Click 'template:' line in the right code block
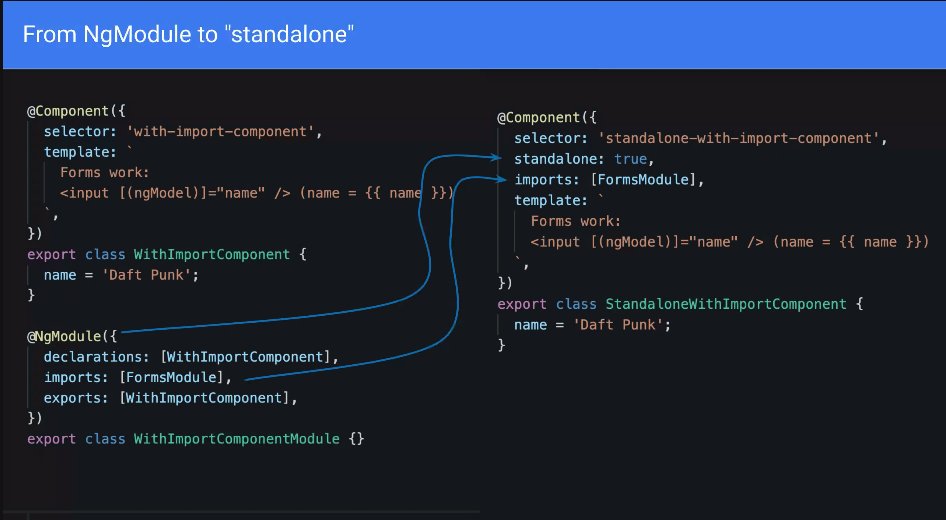The height and width of the screenshot is (520, 946). 559,200
